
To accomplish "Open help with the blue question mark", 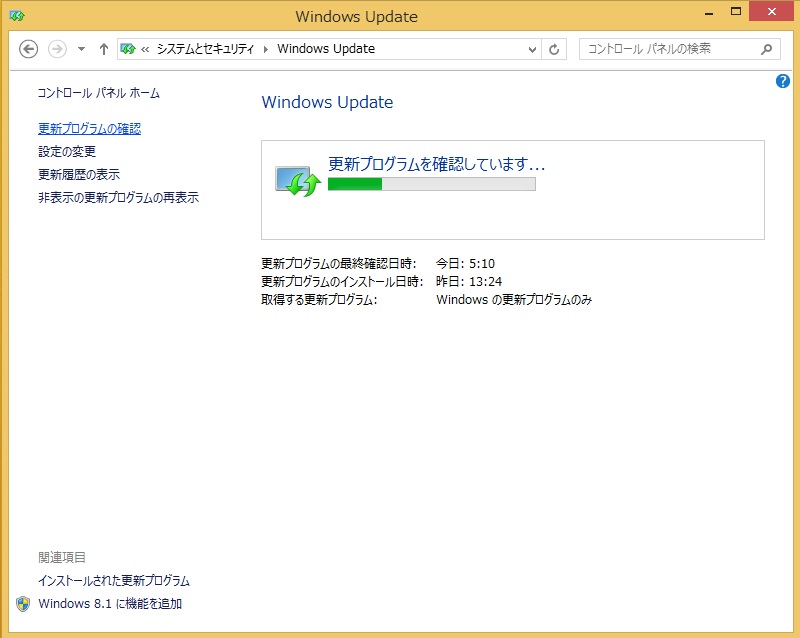I will click(x=783, y=81).
